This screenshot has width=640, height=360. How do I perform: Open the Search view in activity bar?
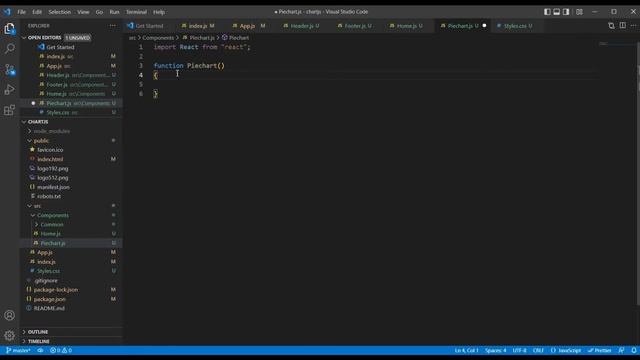click(x=9, y=49)
